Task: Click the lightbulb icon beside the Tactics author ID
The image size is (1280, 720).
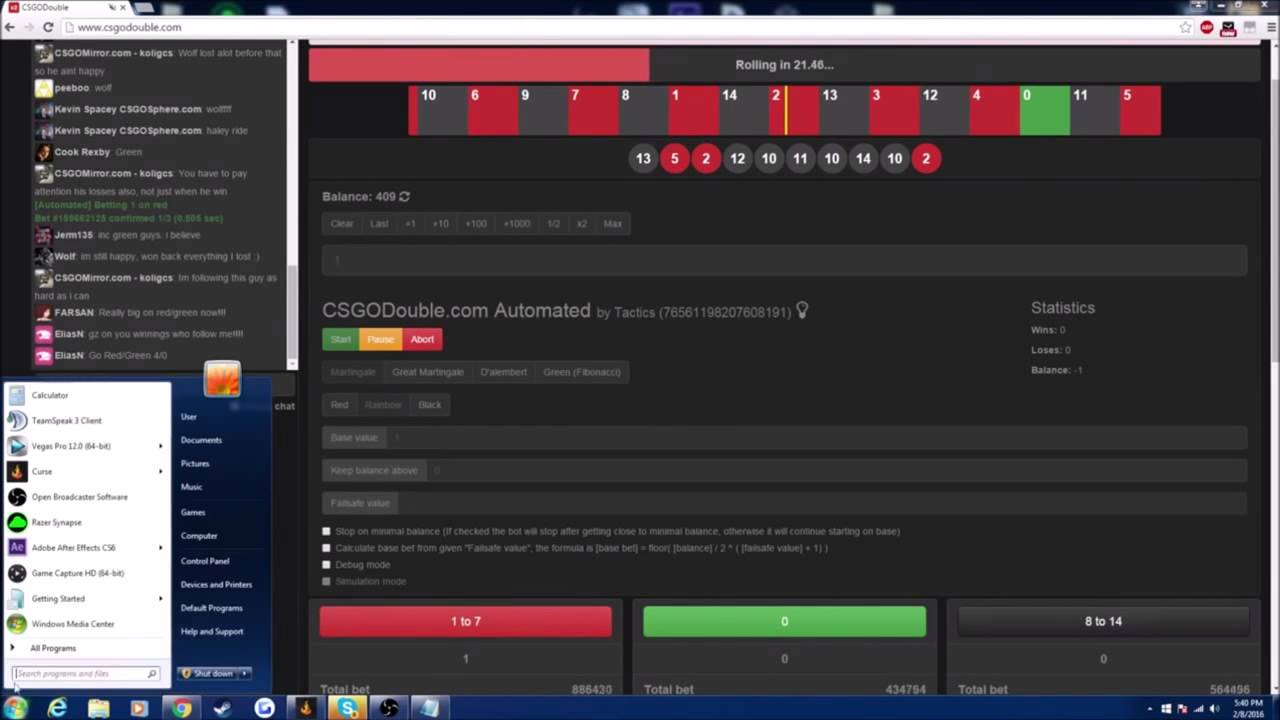Action: 801,312
